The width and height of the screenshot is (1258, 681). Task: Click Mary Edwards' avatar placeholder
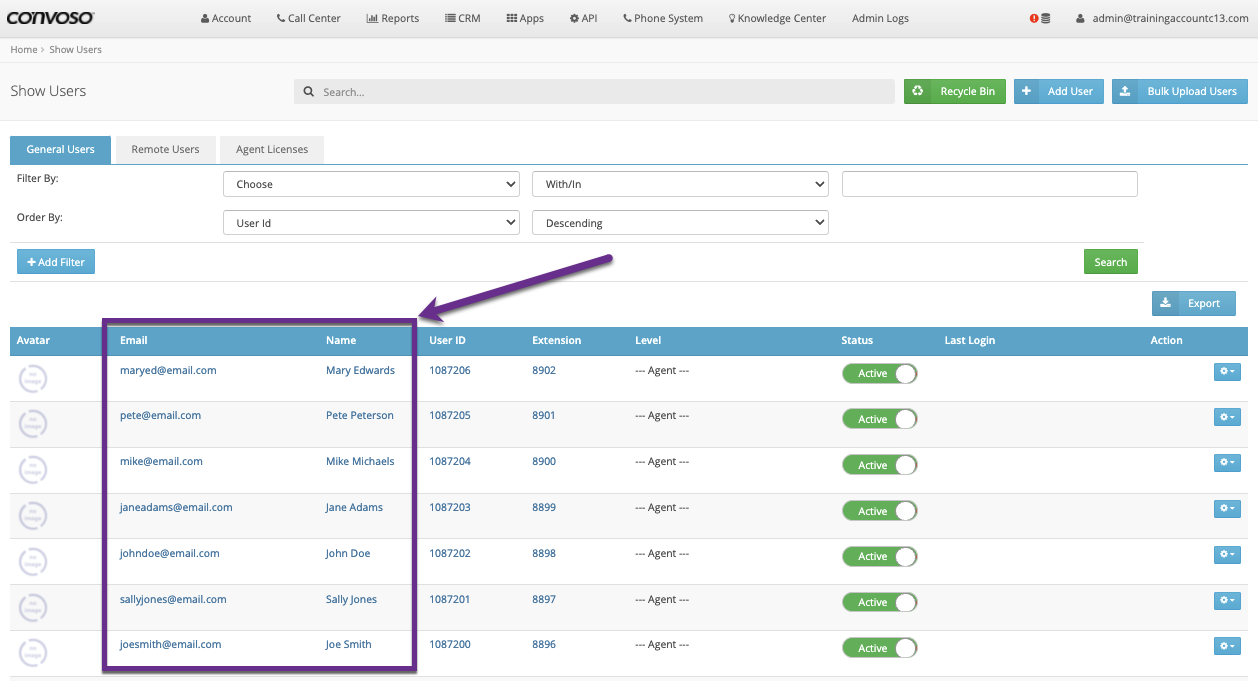point(33,378)
